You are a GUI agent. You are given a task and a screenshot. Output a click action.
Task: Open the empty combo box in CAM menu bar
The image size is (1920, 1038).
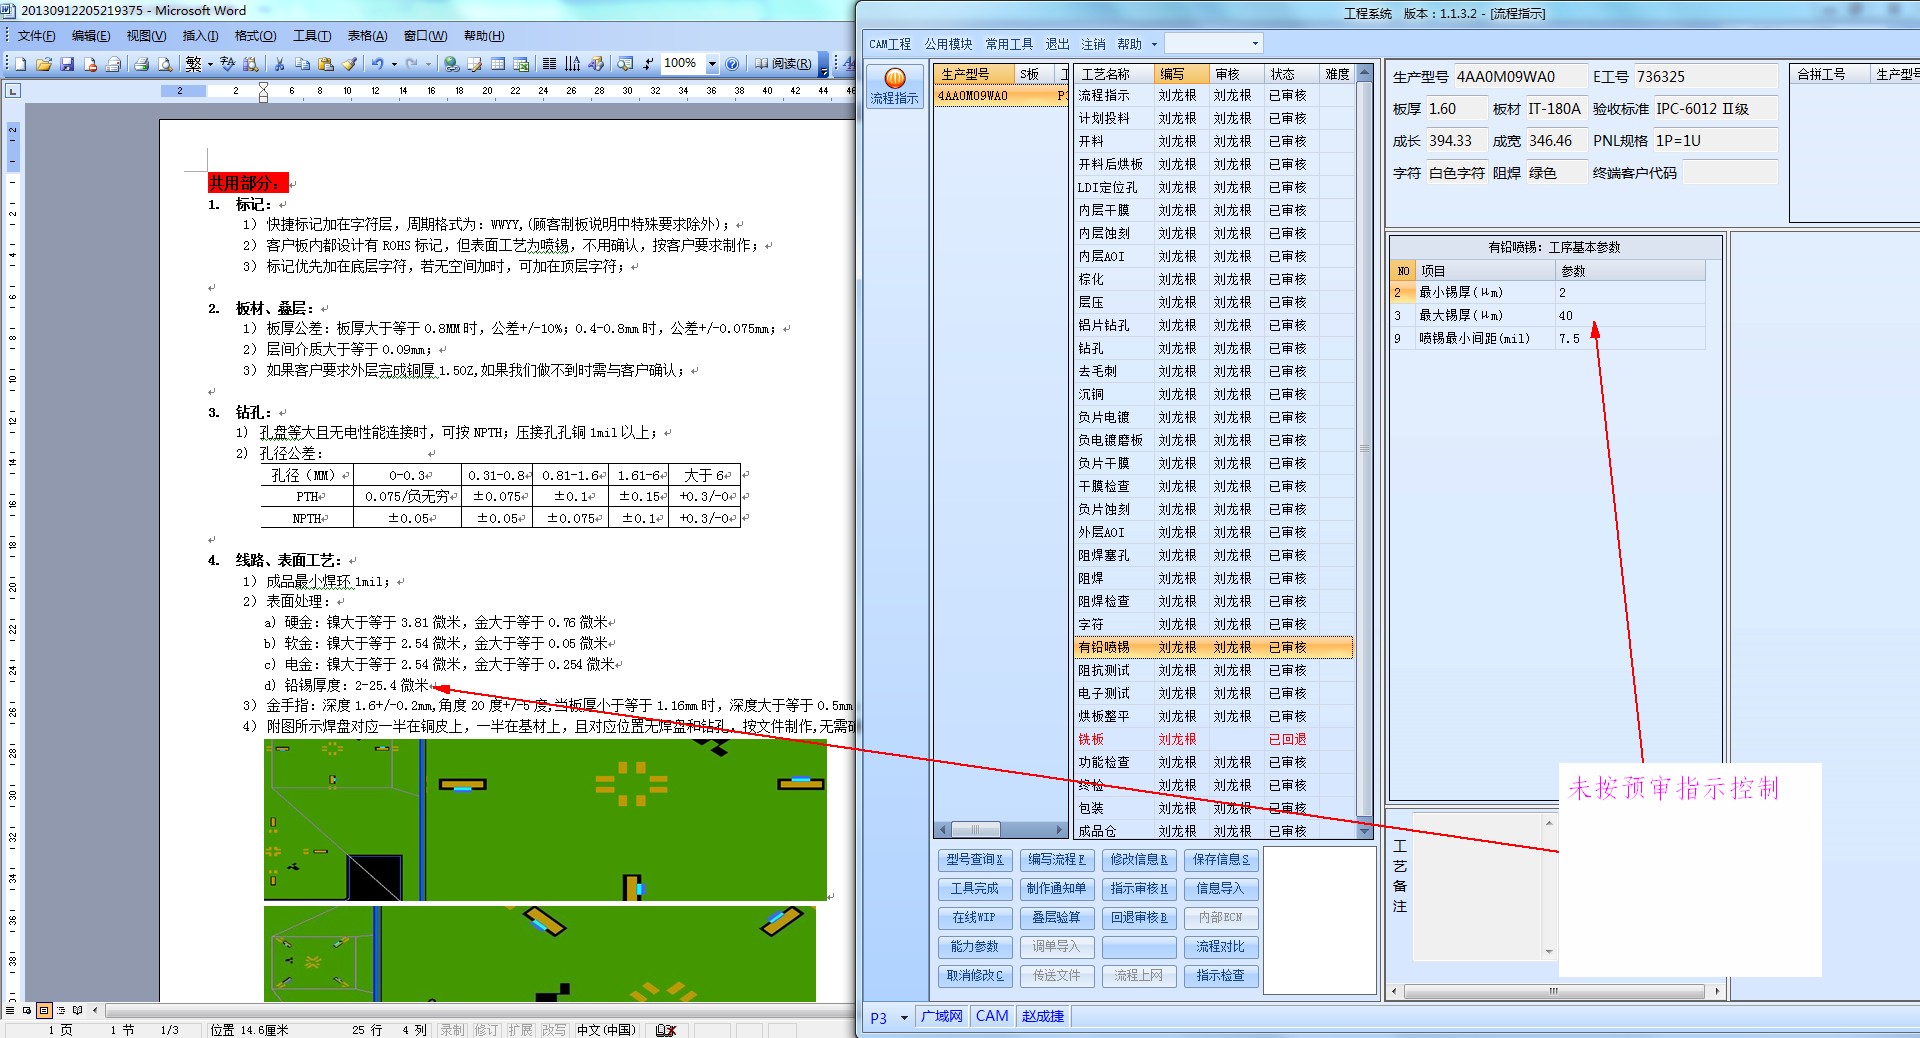click(1214, 44)
